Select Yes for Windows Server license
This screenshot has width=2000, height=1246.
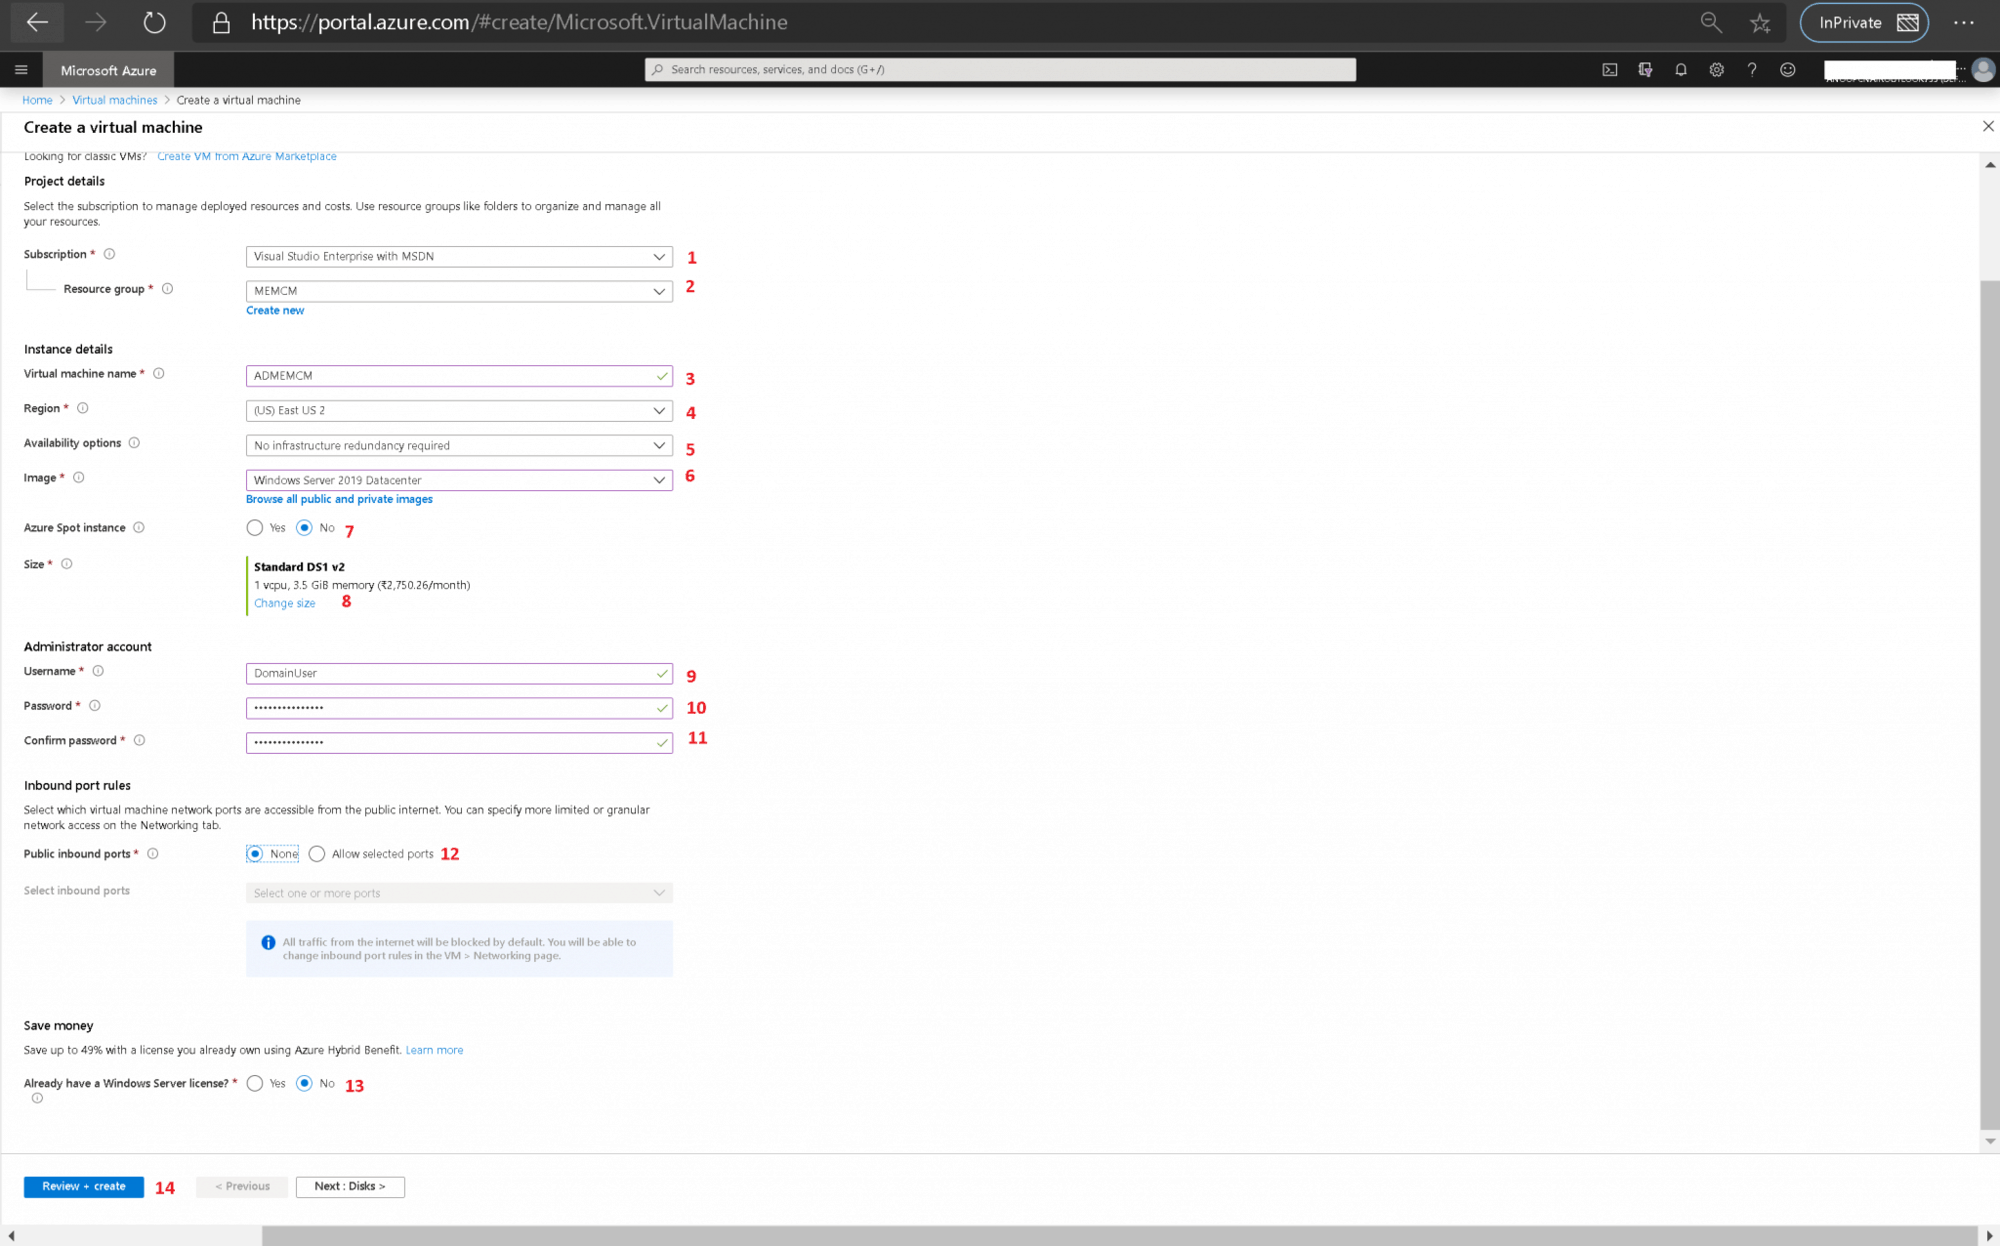255,1084
